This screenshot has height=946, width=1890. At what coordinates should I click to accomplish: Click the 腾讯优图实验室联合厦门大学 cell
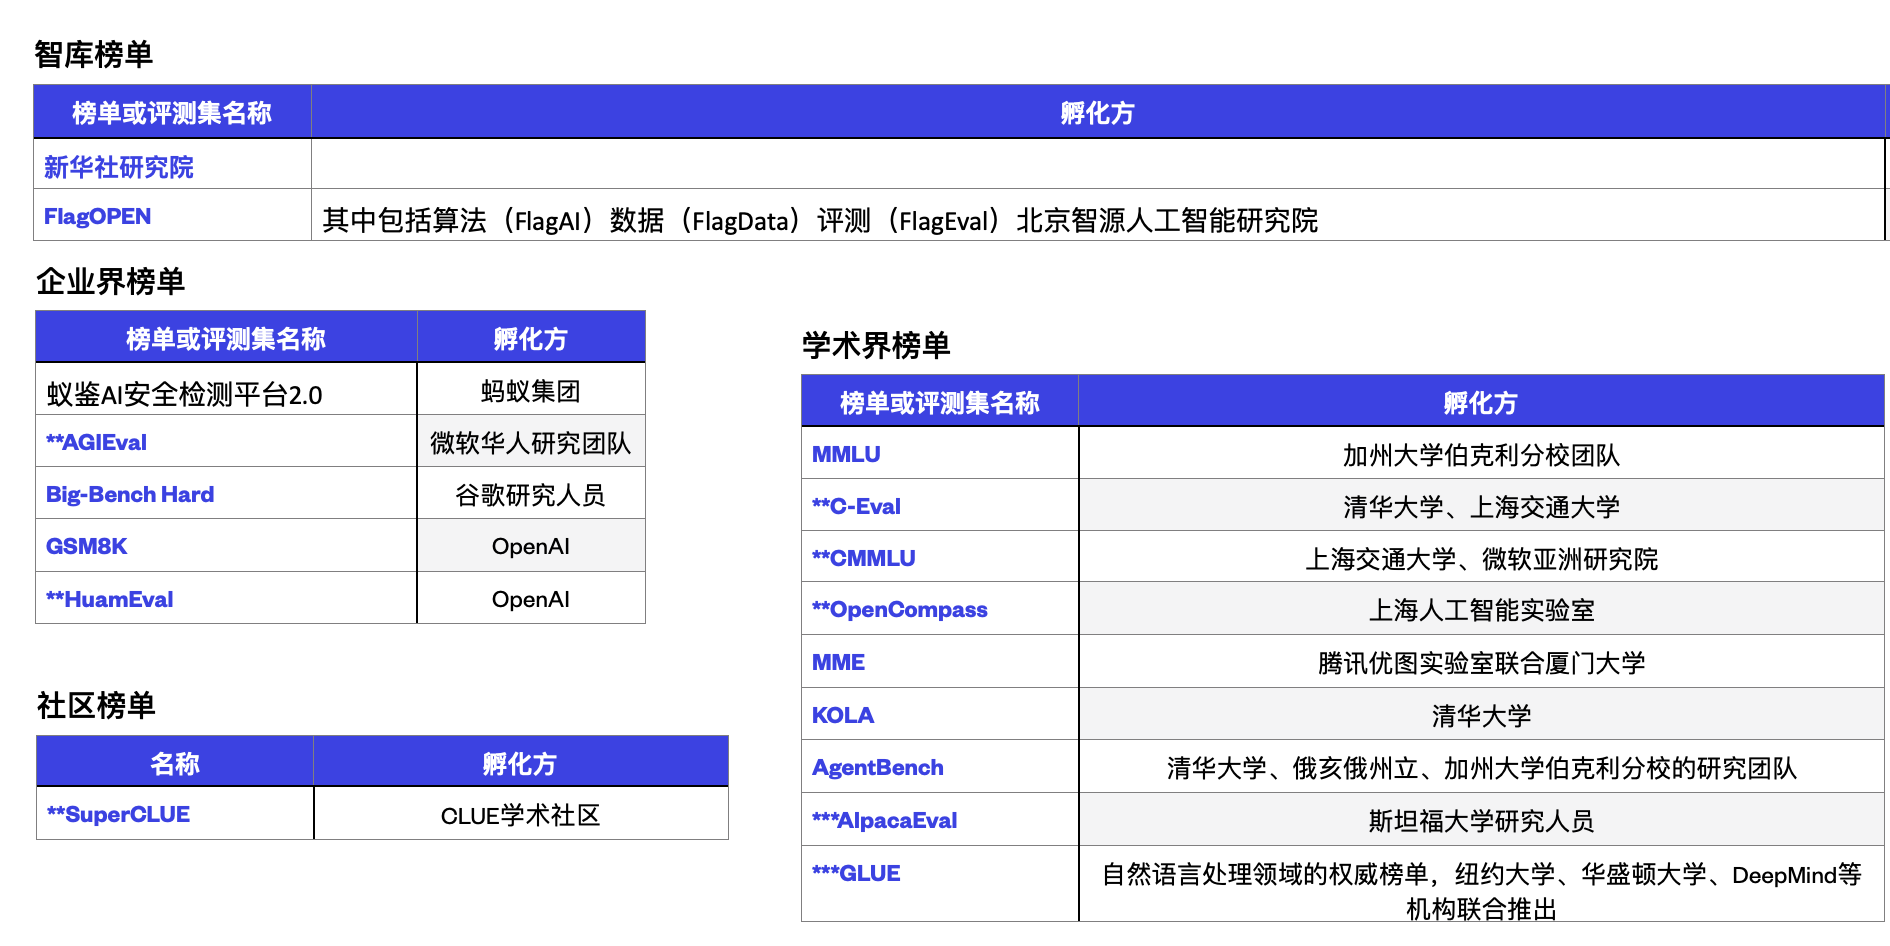1481,663
